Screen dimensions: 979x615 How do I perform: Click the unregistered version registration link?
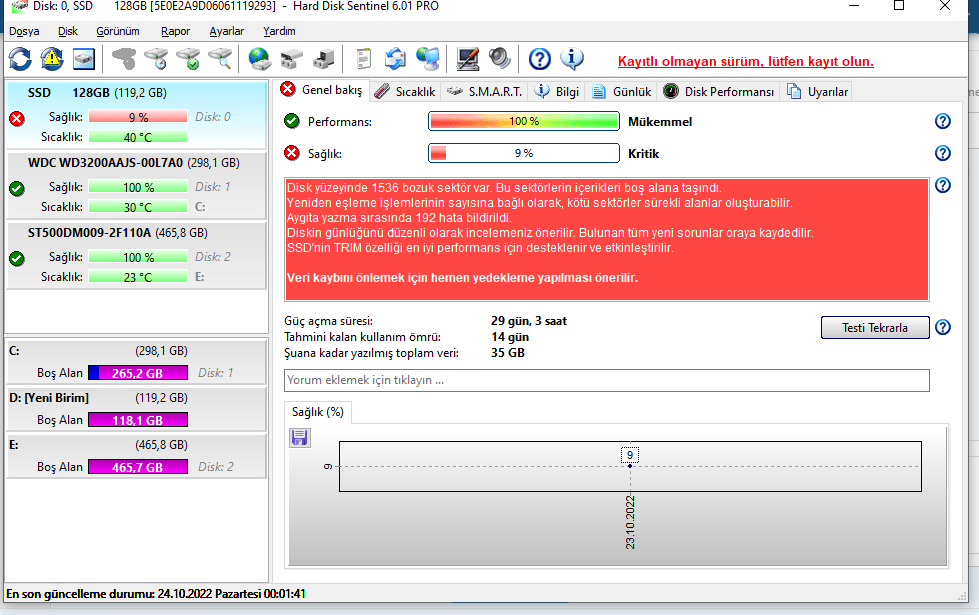point(745,61)
